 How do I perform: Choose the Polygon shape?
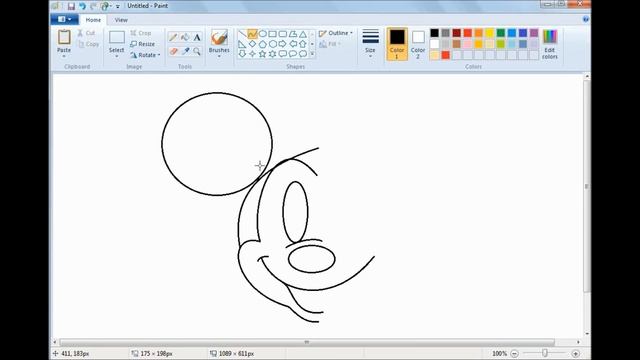pyautogui.click(x=293, y=34)
